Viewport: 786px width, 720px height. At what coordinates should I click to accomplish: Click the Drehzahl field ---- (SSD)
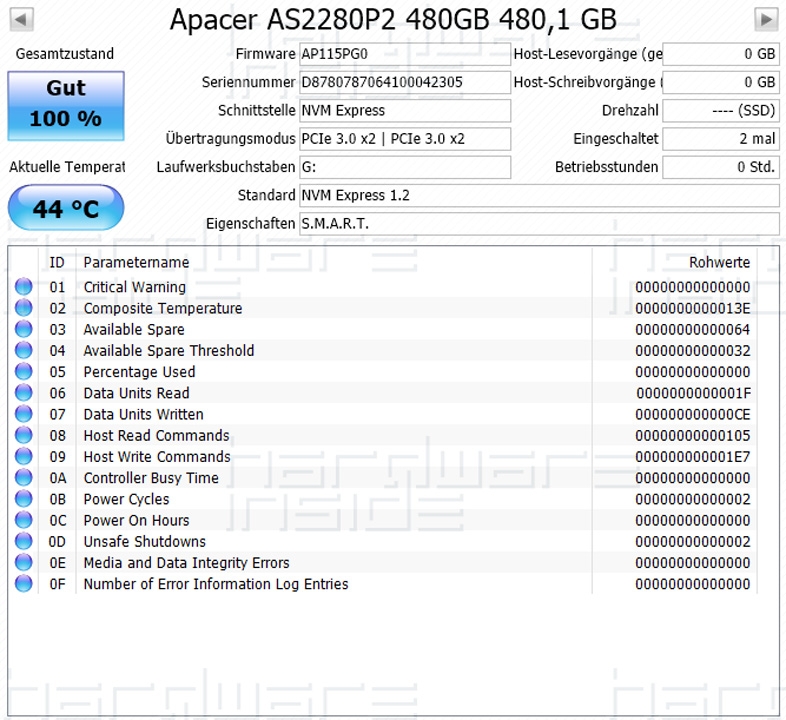tap(721, 110)
